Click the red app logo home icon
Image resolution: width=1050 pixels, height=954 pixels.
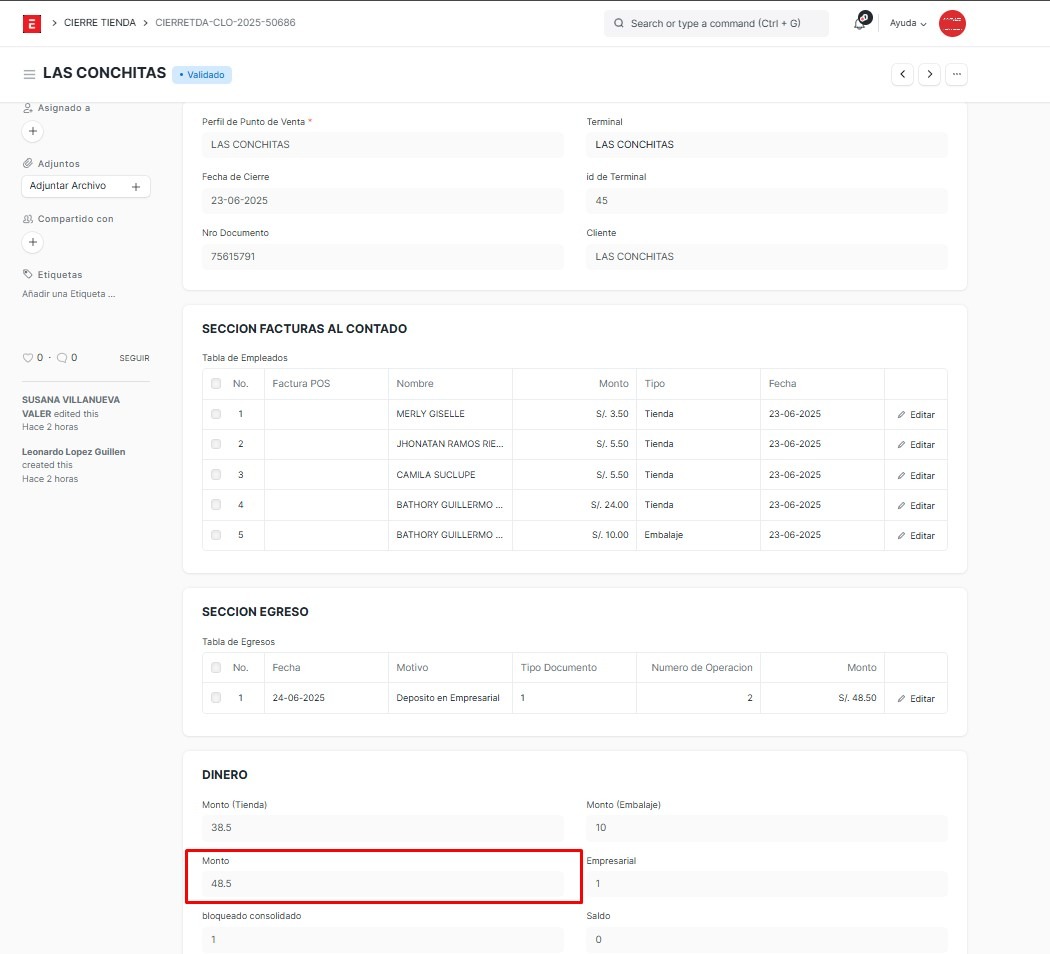click(32, 23)
